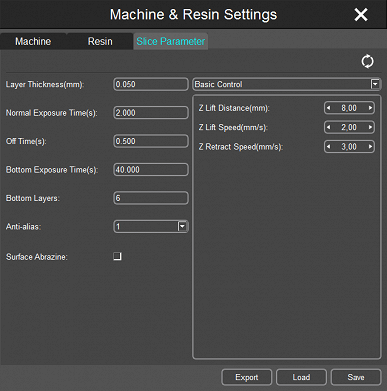Decrease Z Lift Distance with left arrow

point(329,108)
